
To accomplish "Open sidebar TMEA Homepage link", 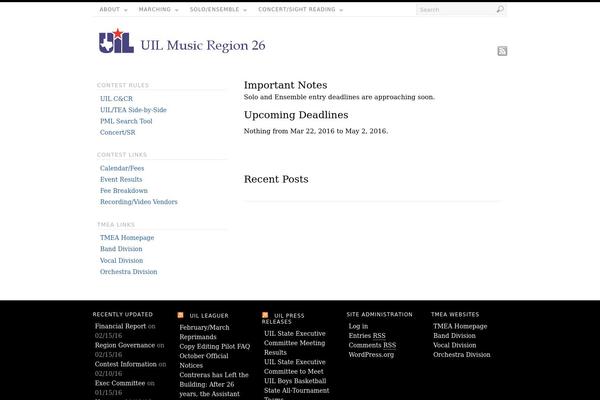I will tap(127, 238).
